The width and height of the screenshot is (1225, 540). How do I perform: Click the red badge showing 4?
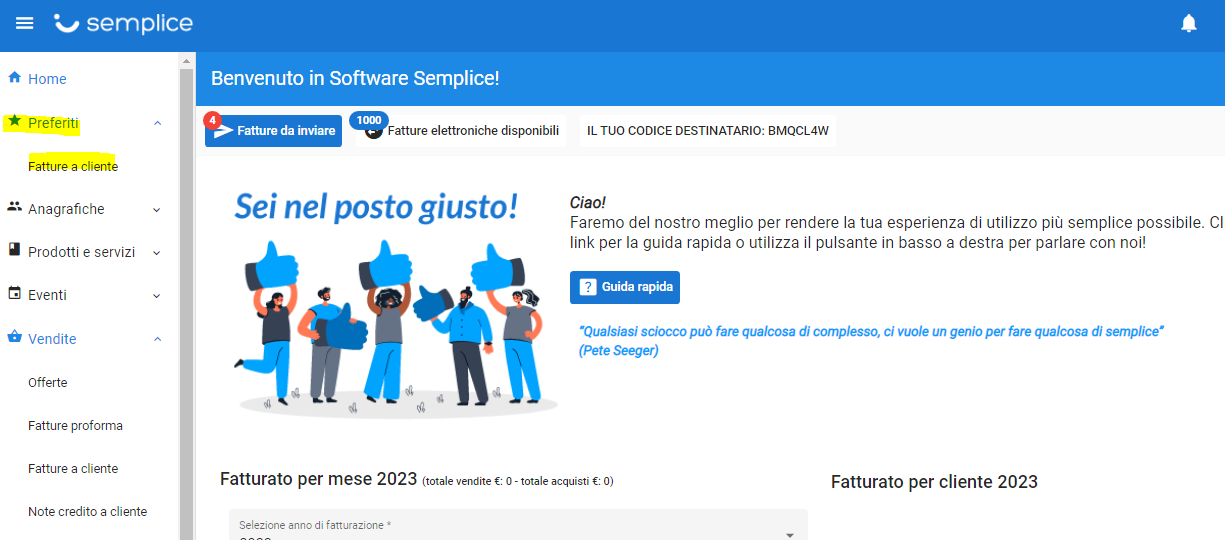click(x=212, y=119)
